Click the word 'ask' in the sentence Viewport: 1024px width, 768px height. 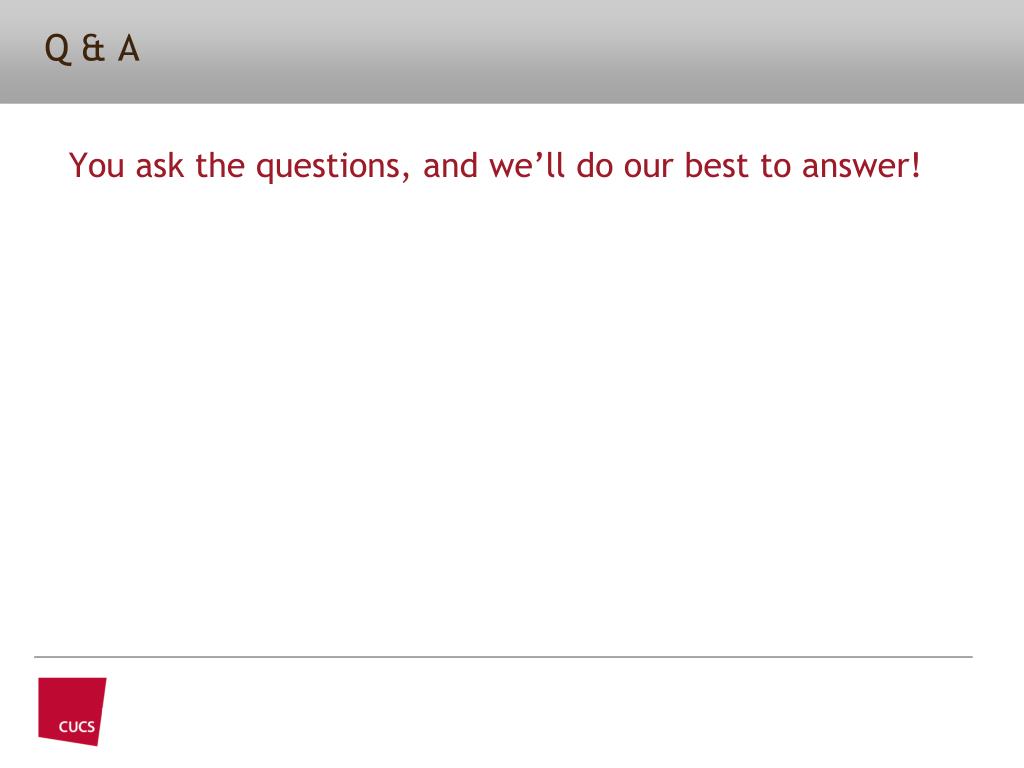point(160,165)
